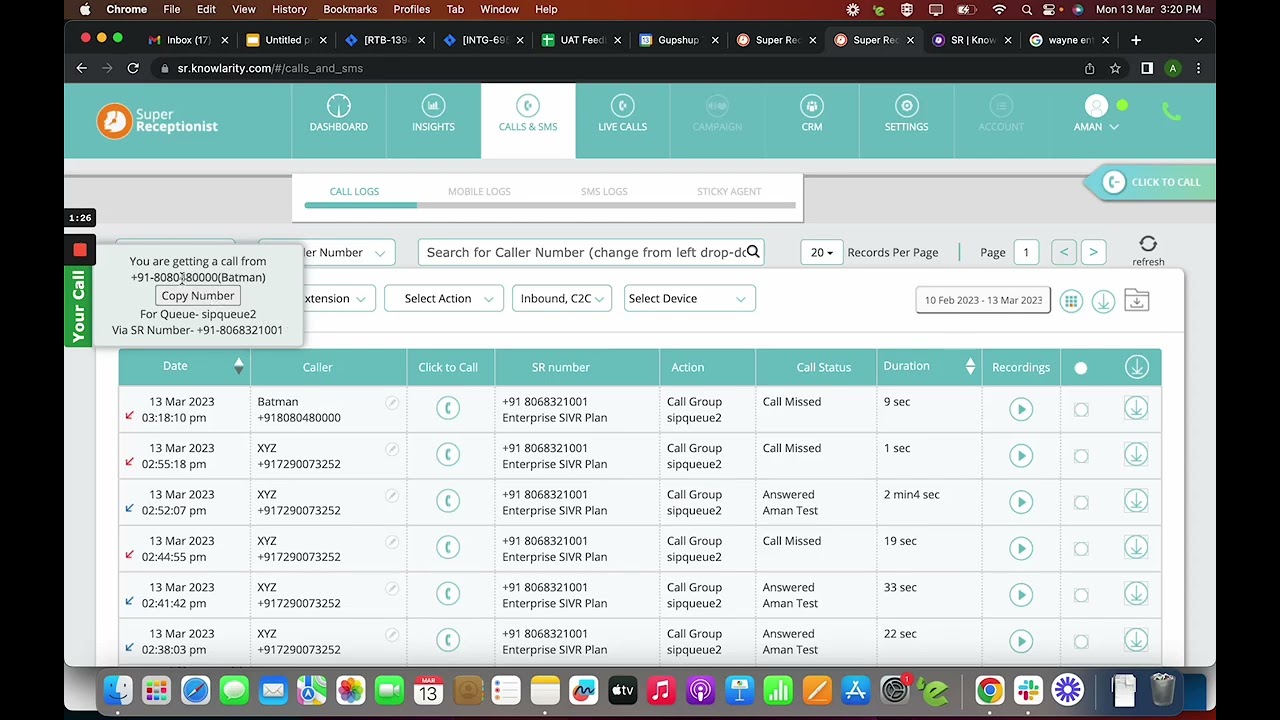Play recording for the 33 sec call

tap(1021, 595)
